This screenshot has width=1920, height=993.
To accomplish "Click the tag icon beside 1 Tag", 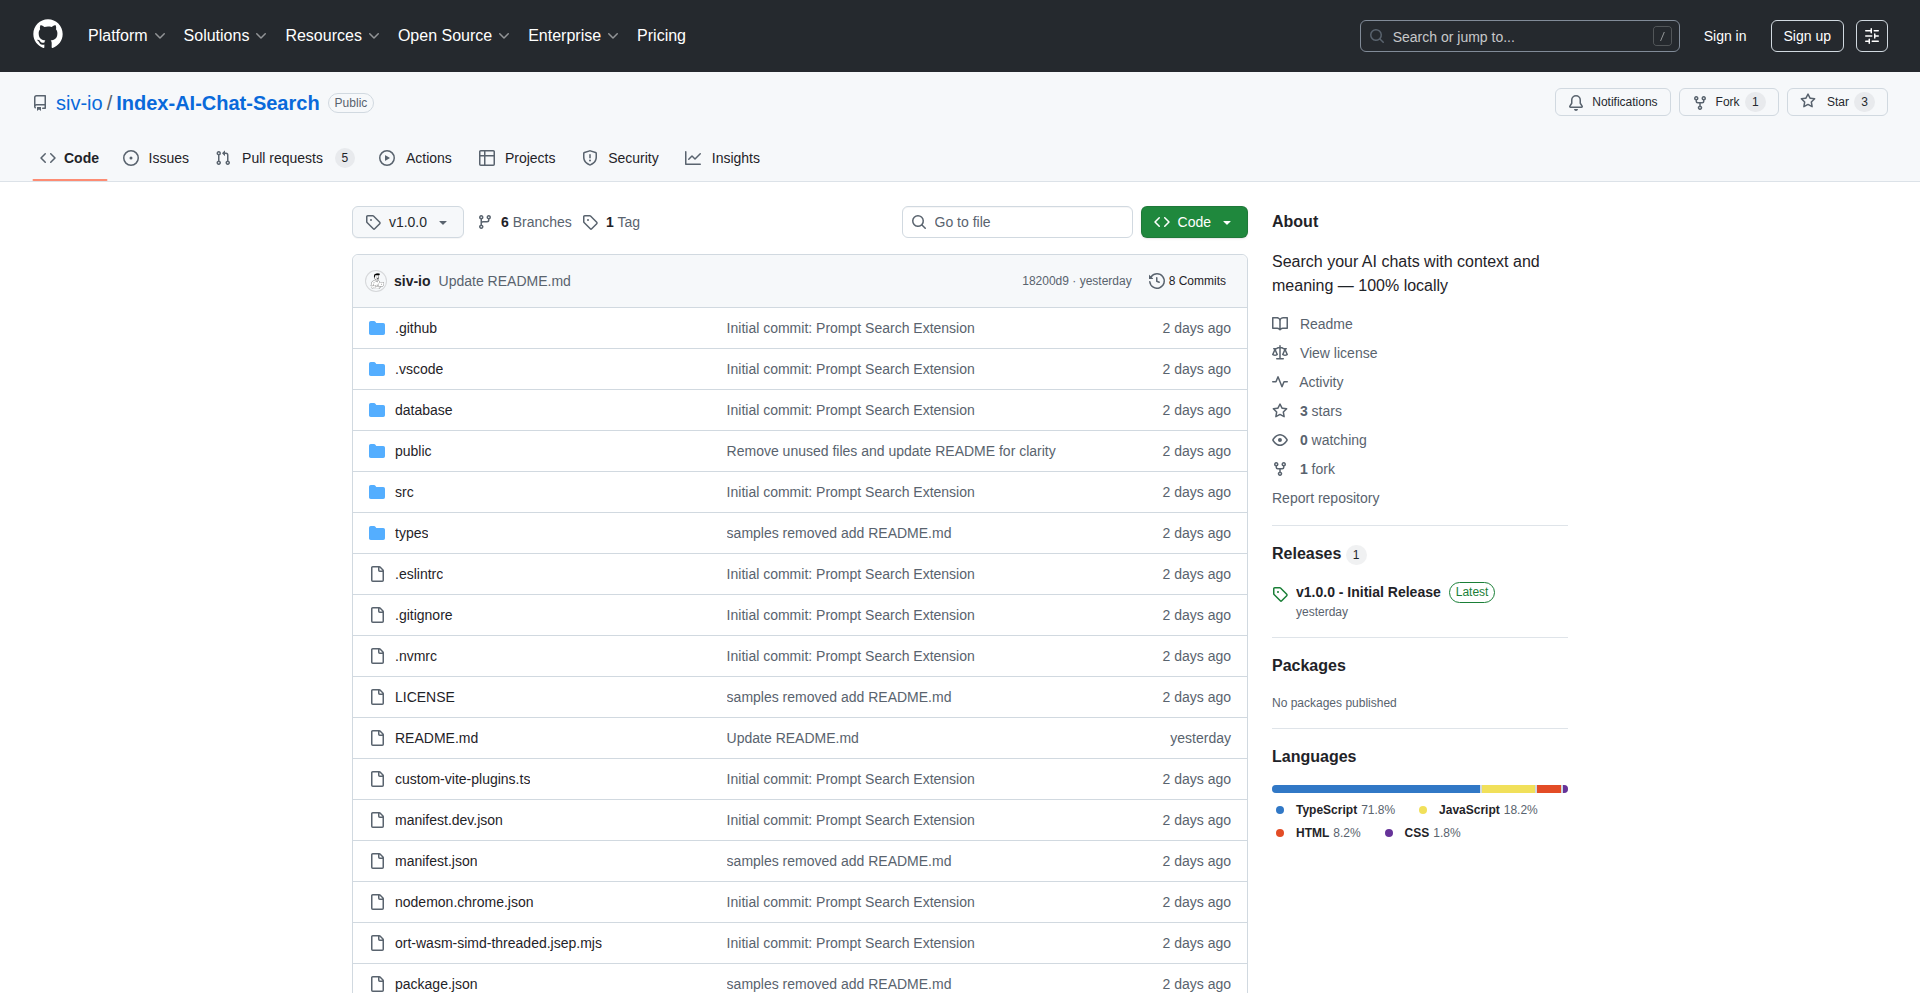I will [x=590, y=222].
